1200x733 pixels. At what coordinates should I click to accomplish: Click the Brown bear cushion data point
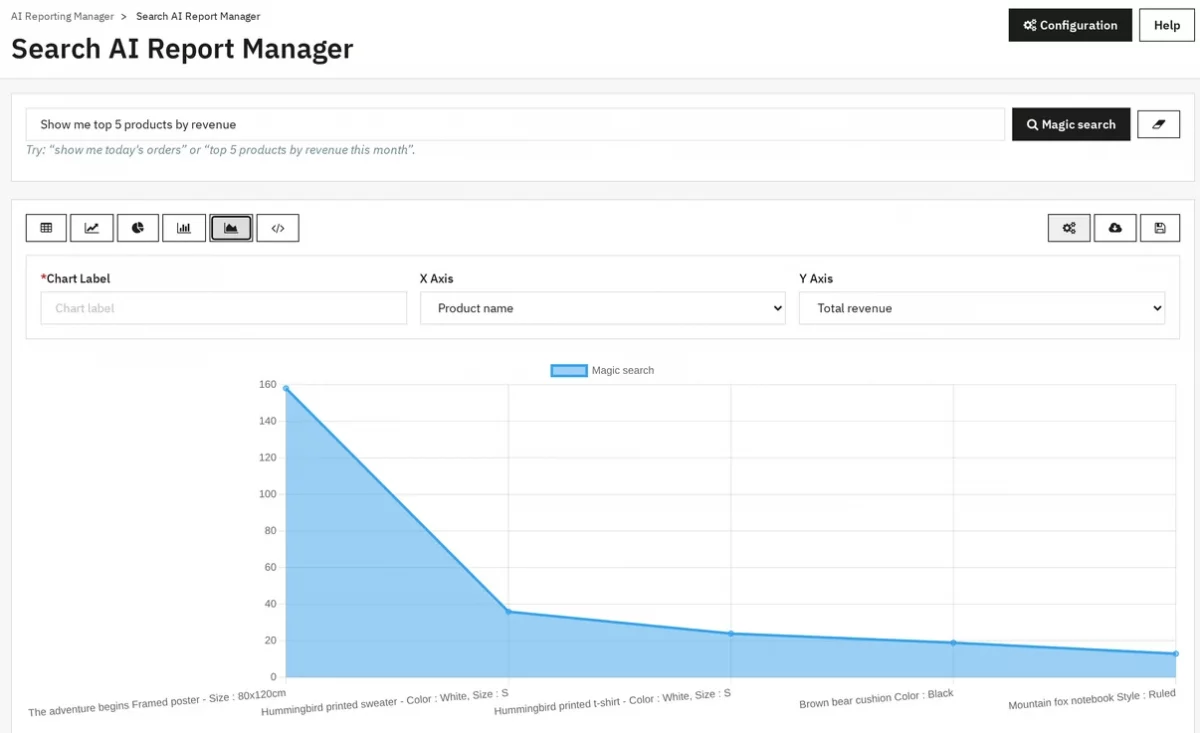click(x=953, y=642)
